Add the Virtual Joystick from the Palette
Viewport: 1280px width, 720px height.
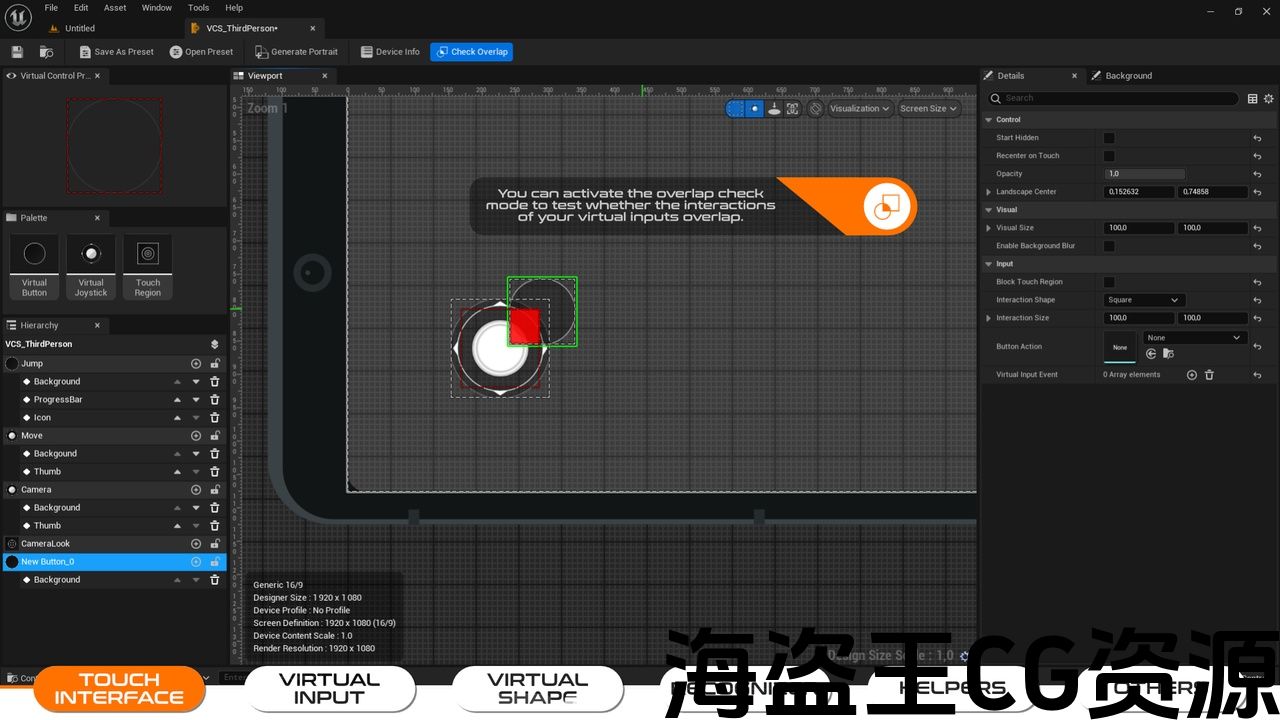[91, 266]
